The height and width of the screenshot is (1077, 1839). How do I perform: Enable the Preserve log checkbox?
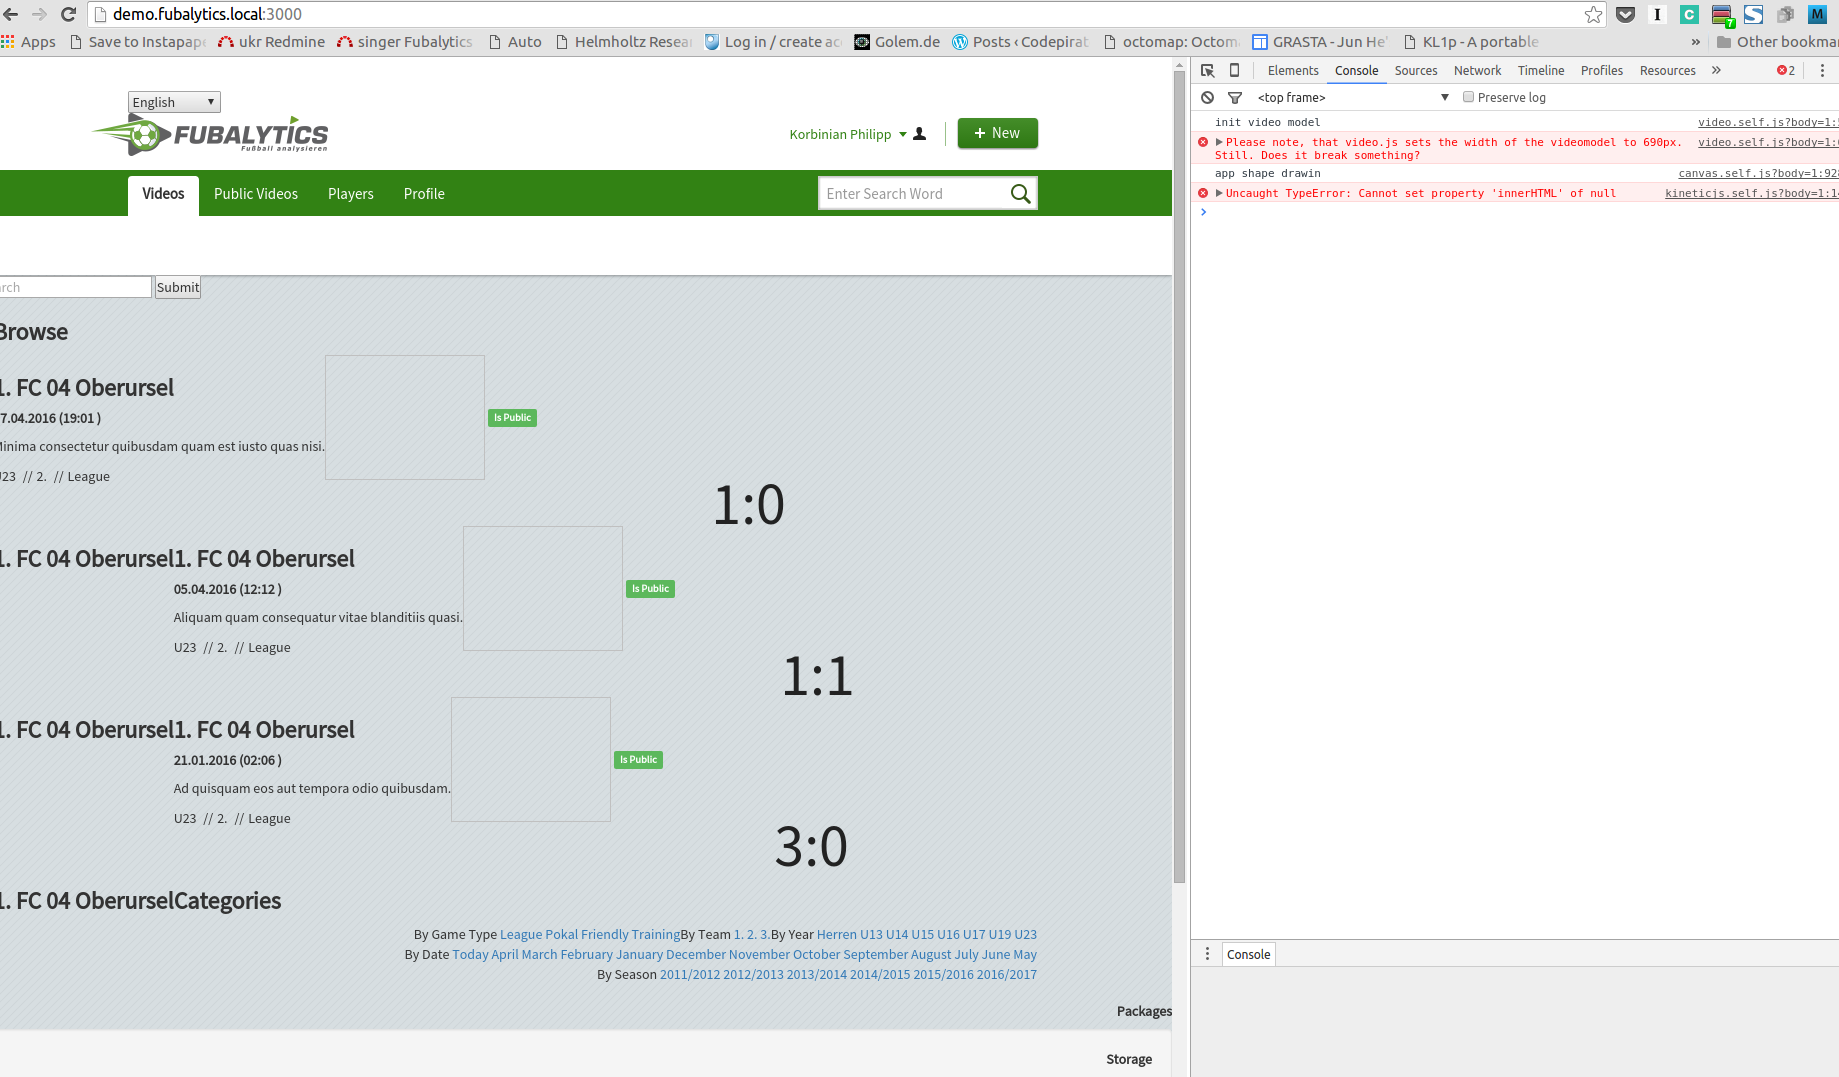click(x=1468, y=97)
